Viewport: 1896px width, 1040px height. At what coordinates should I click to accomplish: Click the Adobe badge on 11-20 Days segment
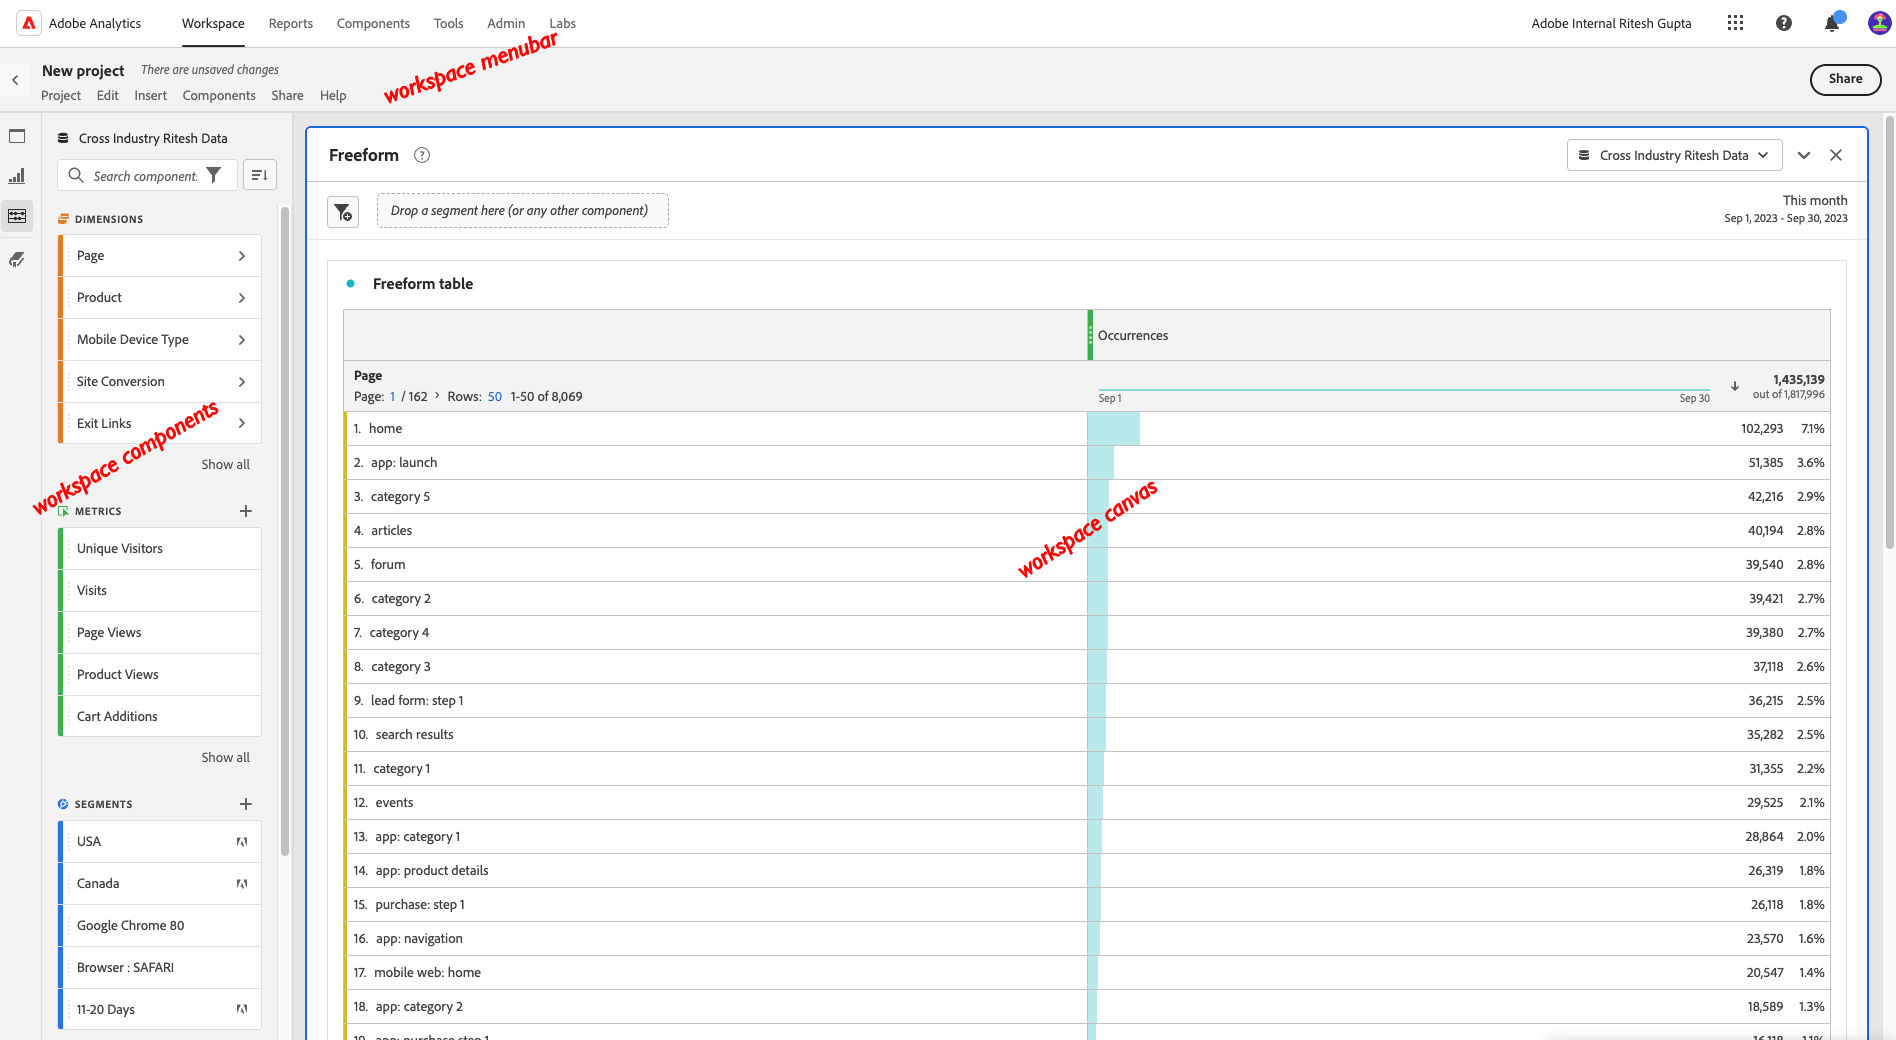pos(242,1010)
